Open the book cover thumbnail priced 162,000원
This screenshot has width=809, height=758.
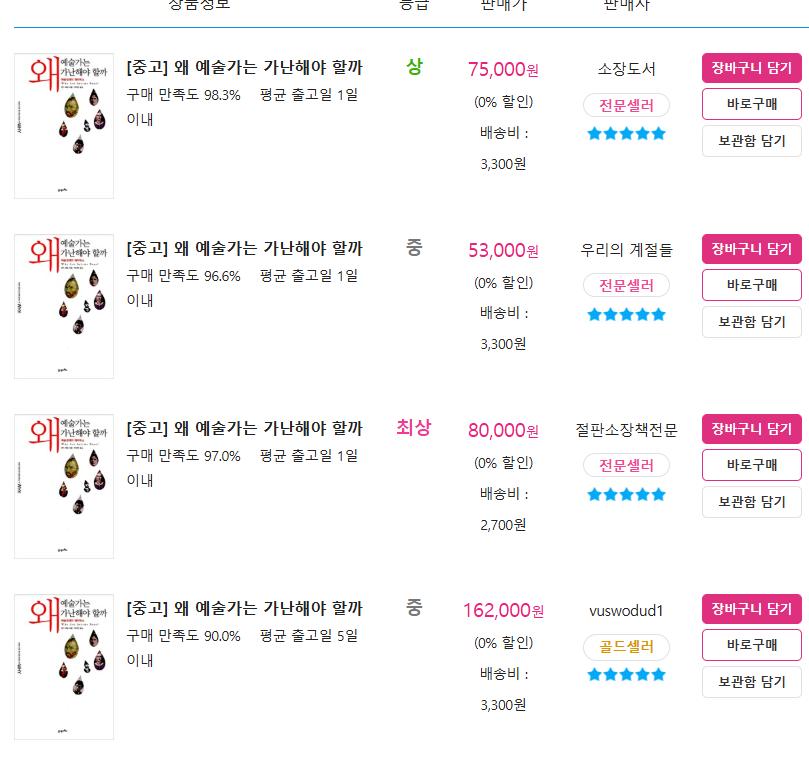(x=64, y=667)
